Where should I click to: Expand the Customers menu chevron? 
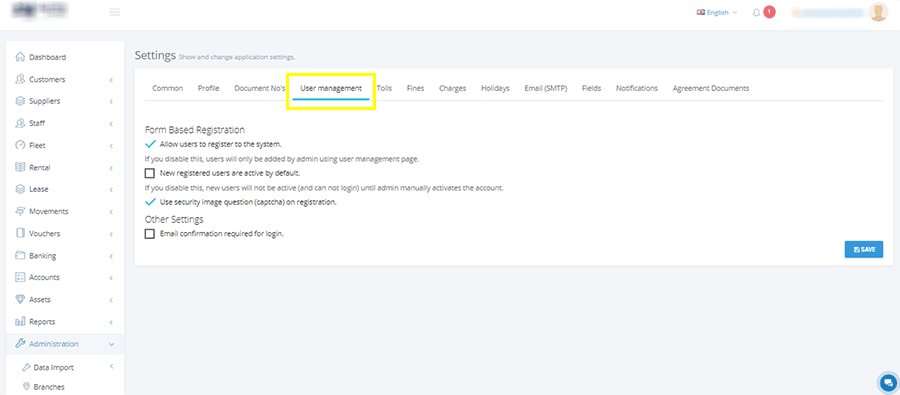111,80
